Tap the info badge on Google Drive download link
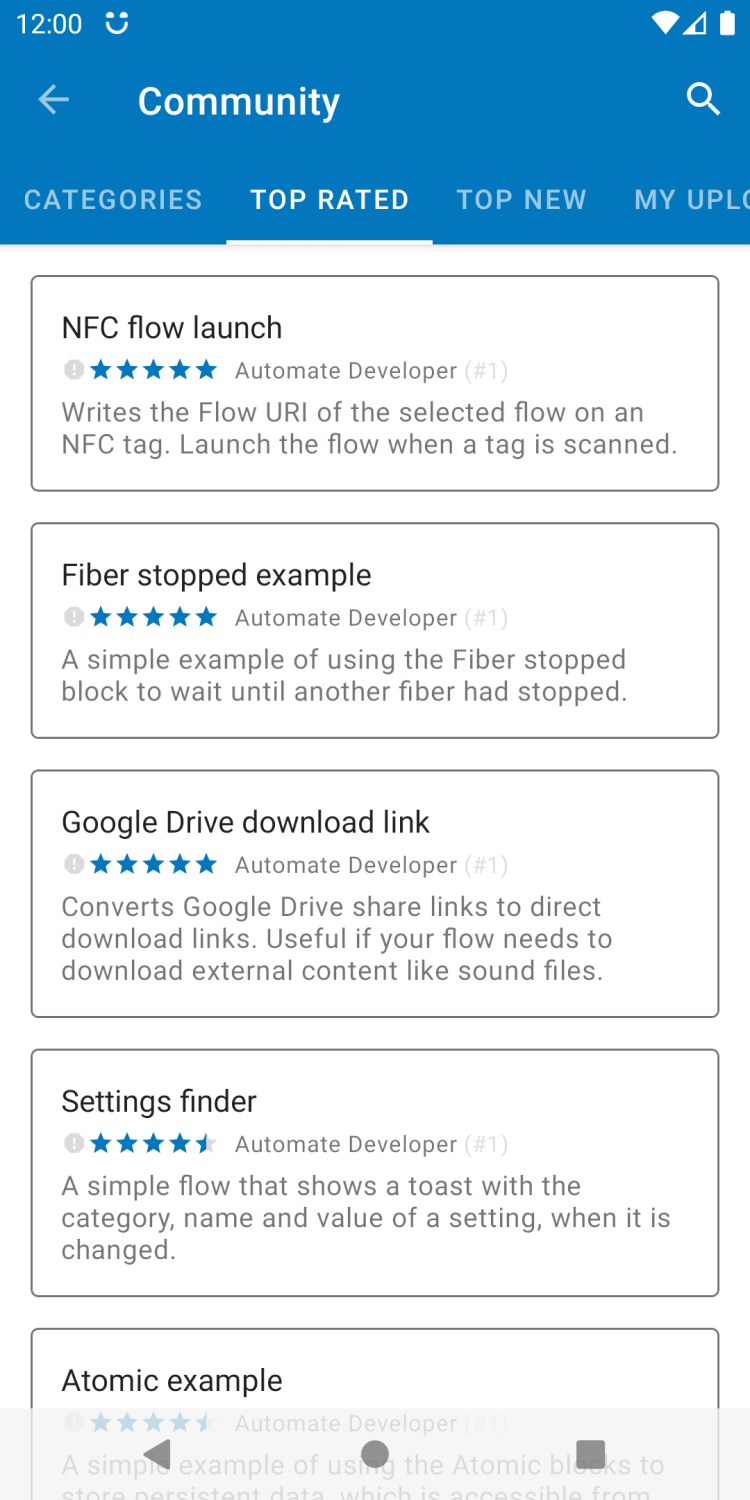 [73, 864]
